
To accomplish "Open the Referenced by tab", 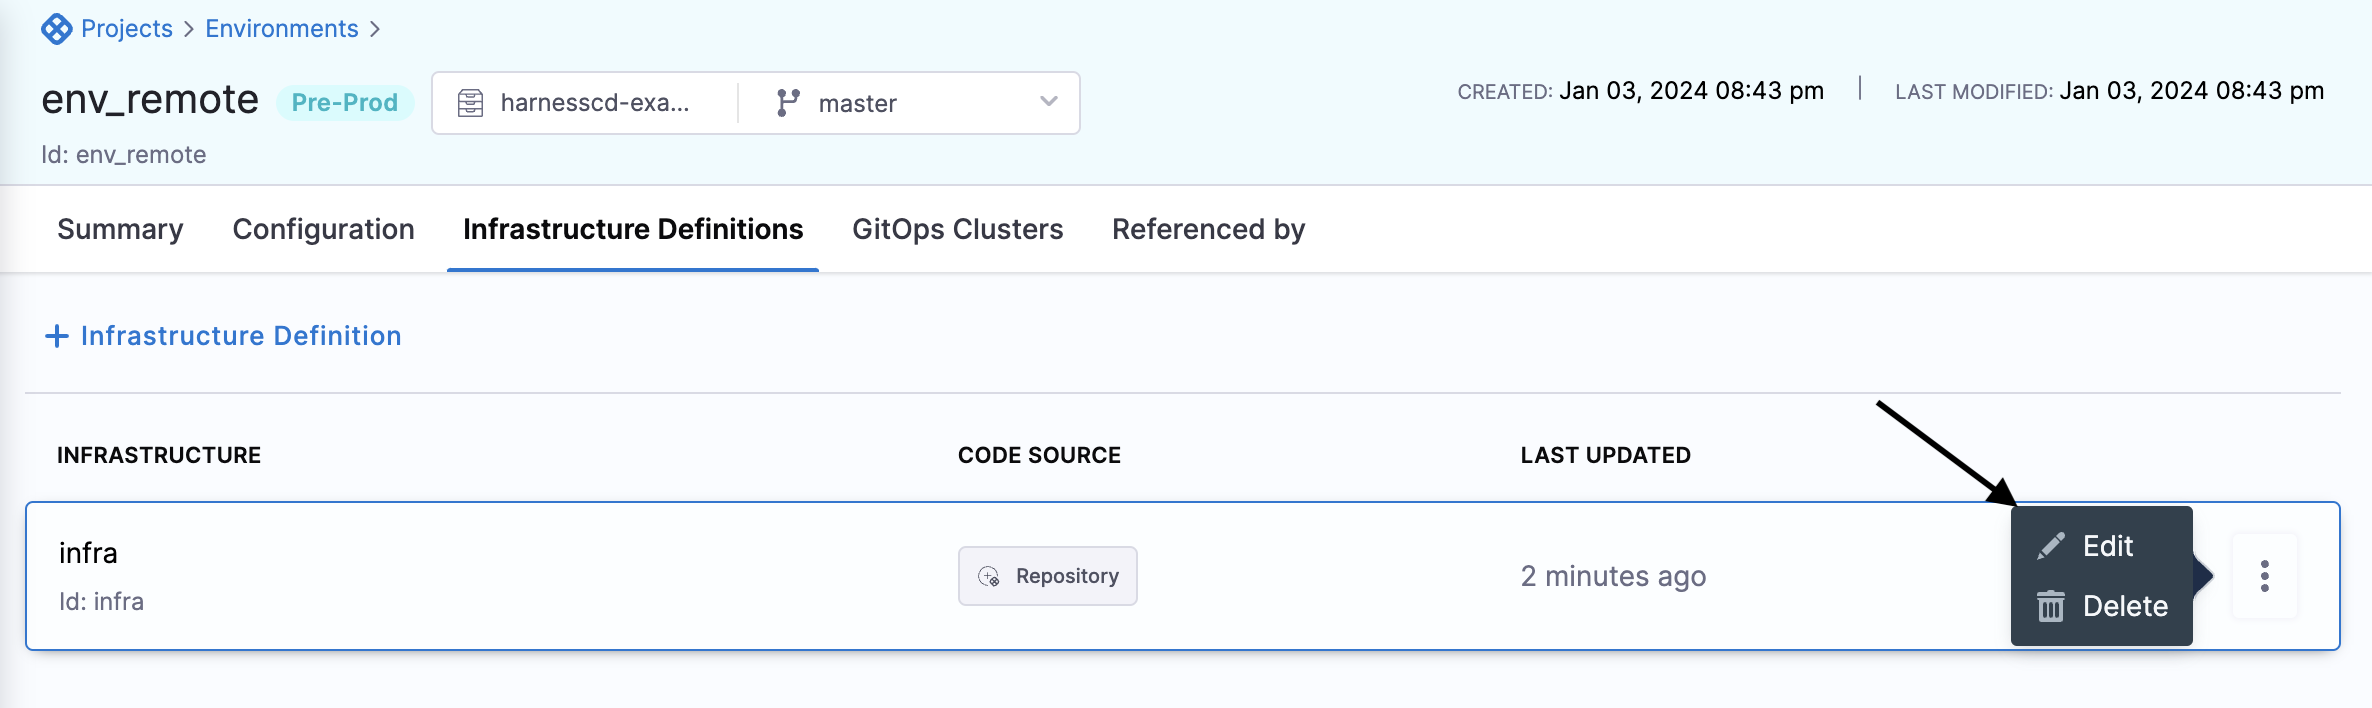I will pyautogui.click(x=1208, y=230).
